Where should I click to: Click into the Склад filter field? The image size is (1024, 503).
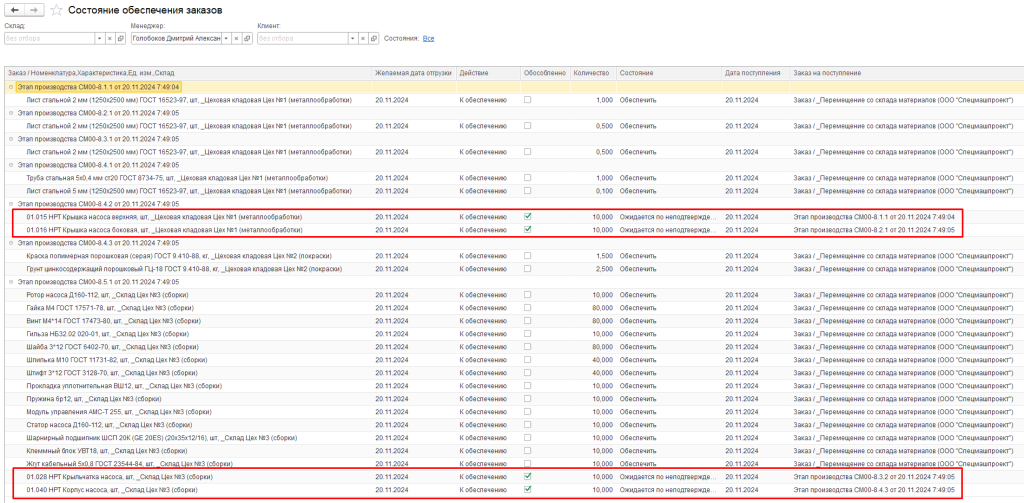point(50,39)
